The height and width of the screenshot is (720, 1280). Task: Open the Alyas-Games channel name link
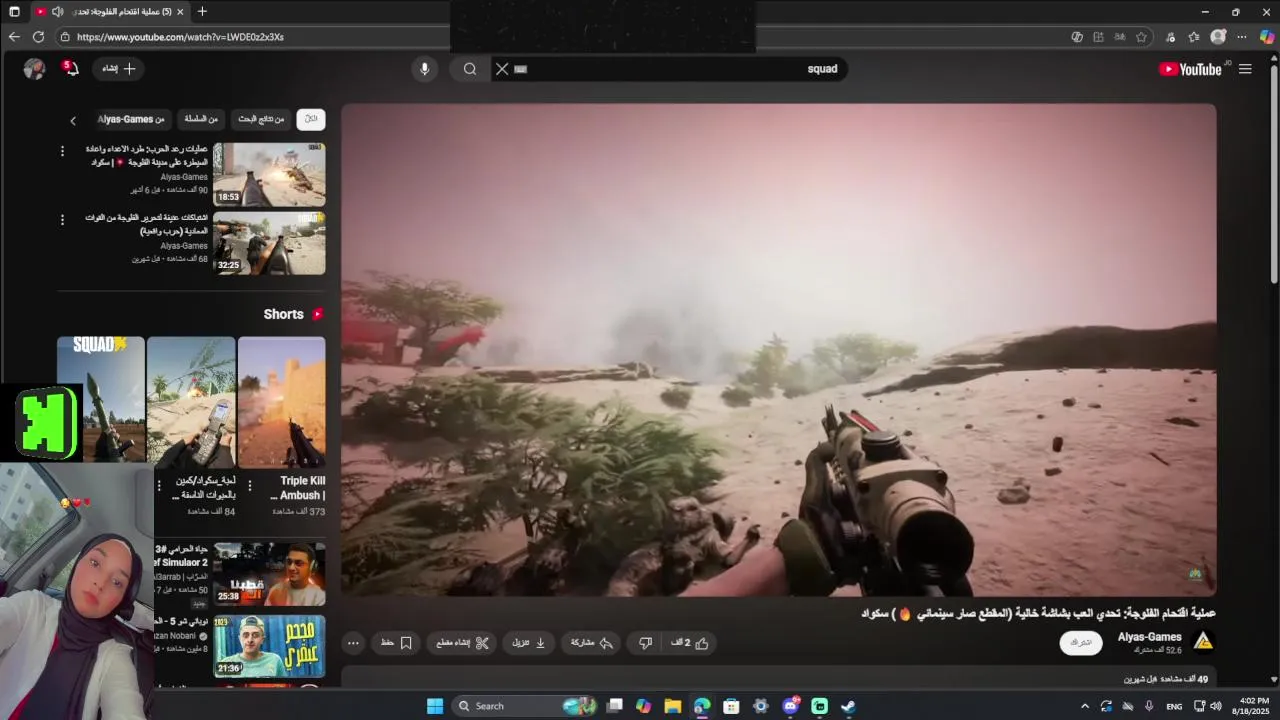click(x=1149, y=637)
